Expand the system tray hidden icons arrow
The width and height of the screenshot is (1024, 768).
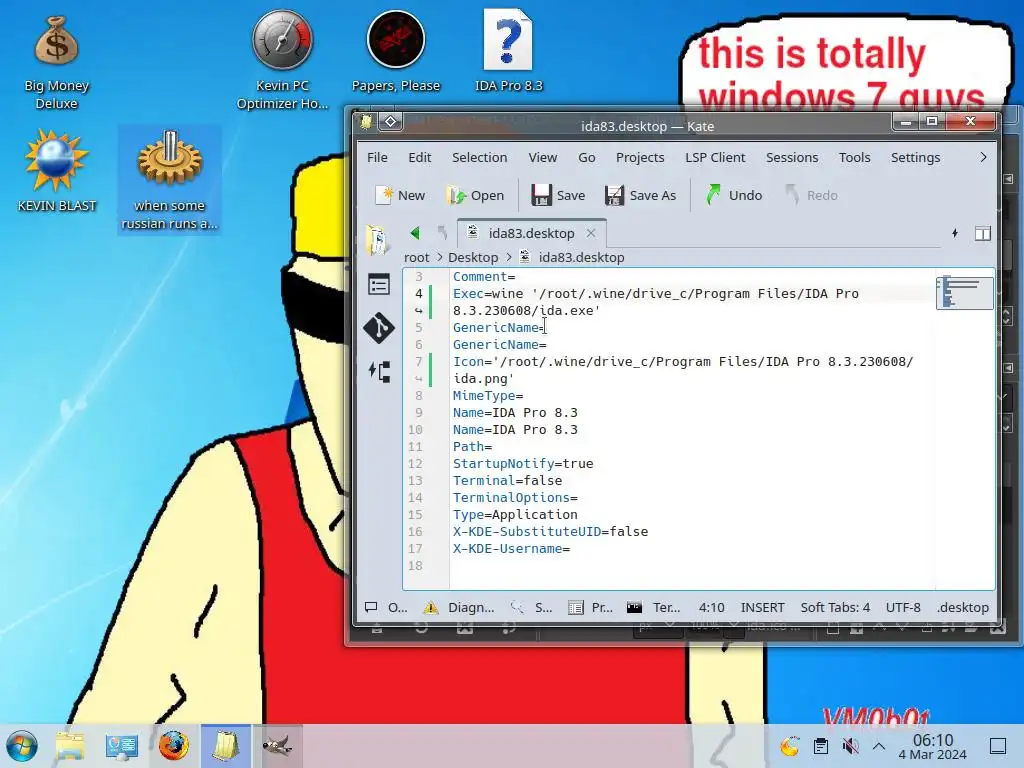(879, 746)
